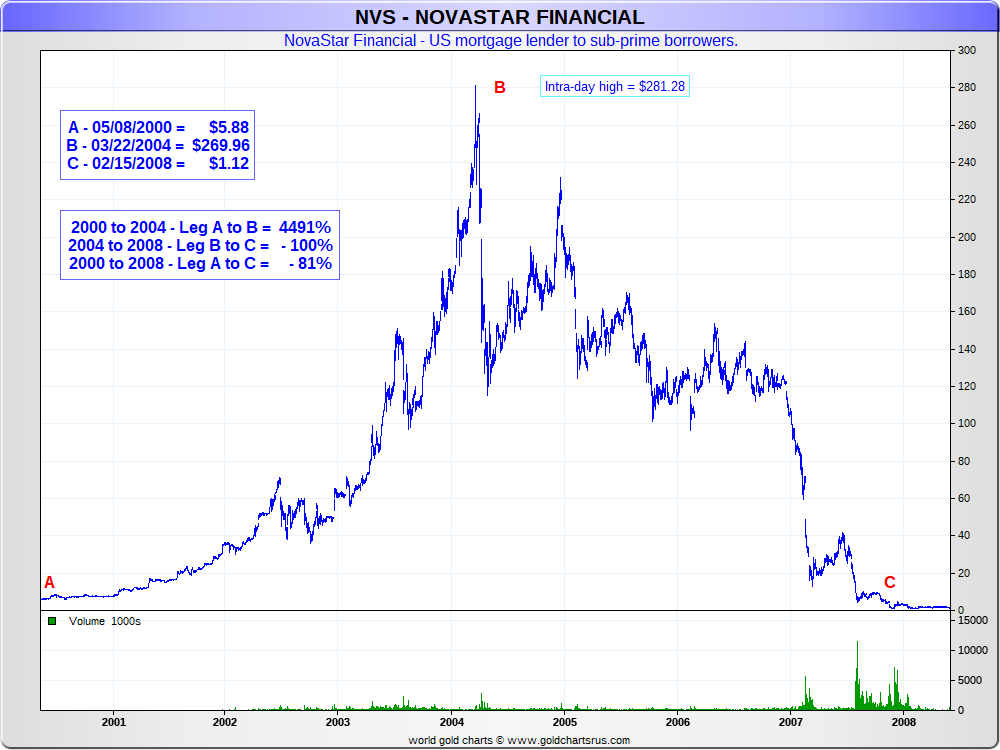Click the B - 03/22/2004 = $269.96 line
The width and height of the screenshot is (1000, 750).
[x=158, y=145]
